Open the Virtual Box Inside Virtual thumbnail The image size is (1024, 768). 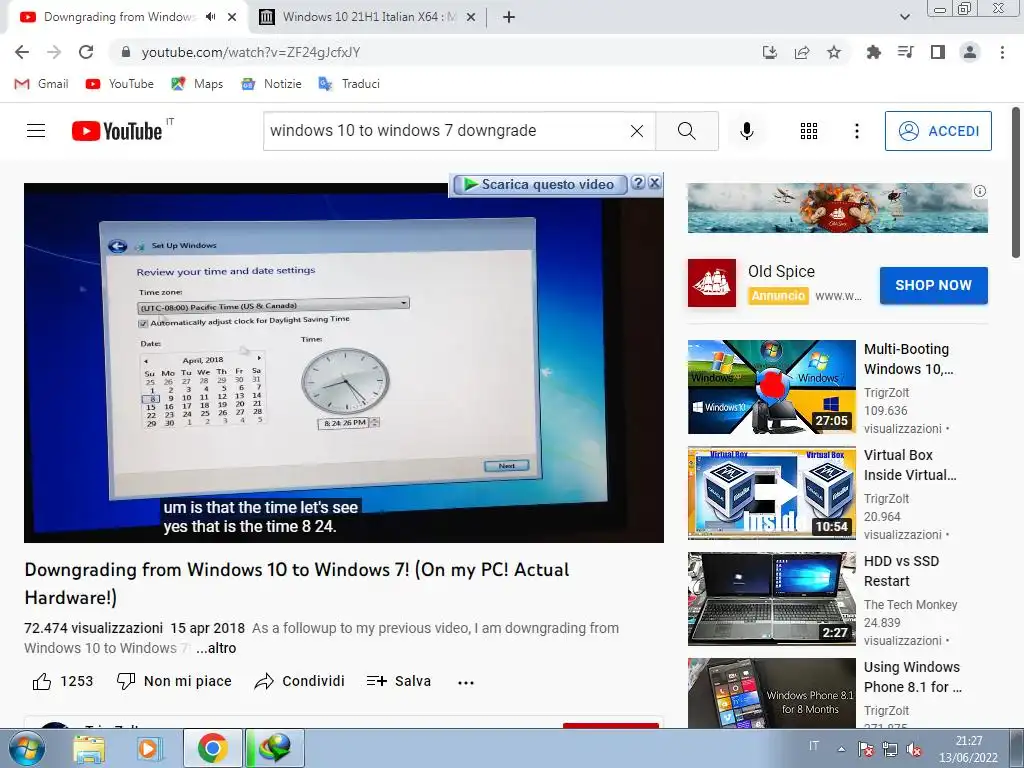pos(771,492)
